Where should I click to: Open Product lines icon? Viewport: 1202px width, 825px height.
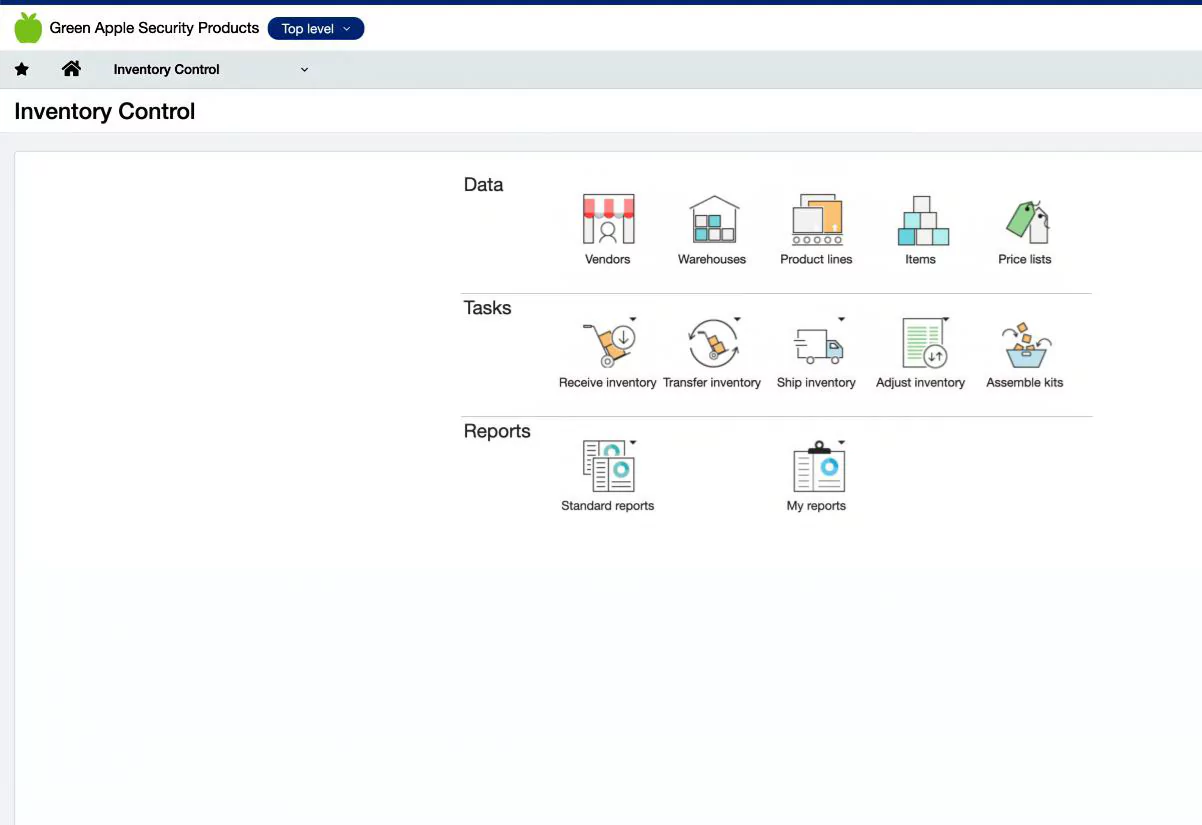816,220
